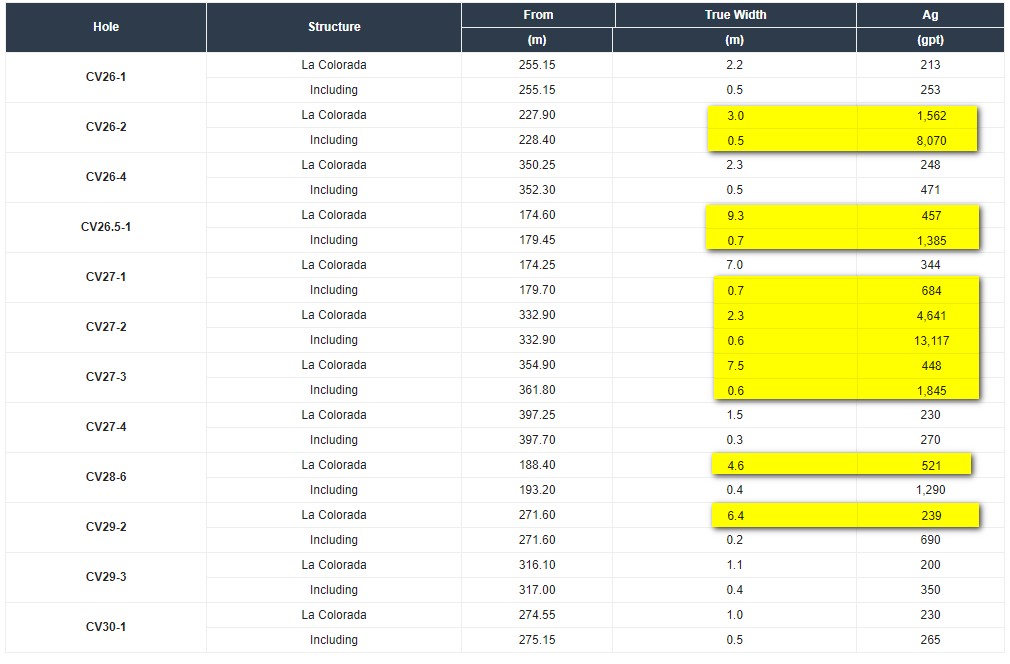Select the highlighted 9.3 true width cell
Image resolution: width=1010 pixels, height=664 pixels.
click(736, 216)
